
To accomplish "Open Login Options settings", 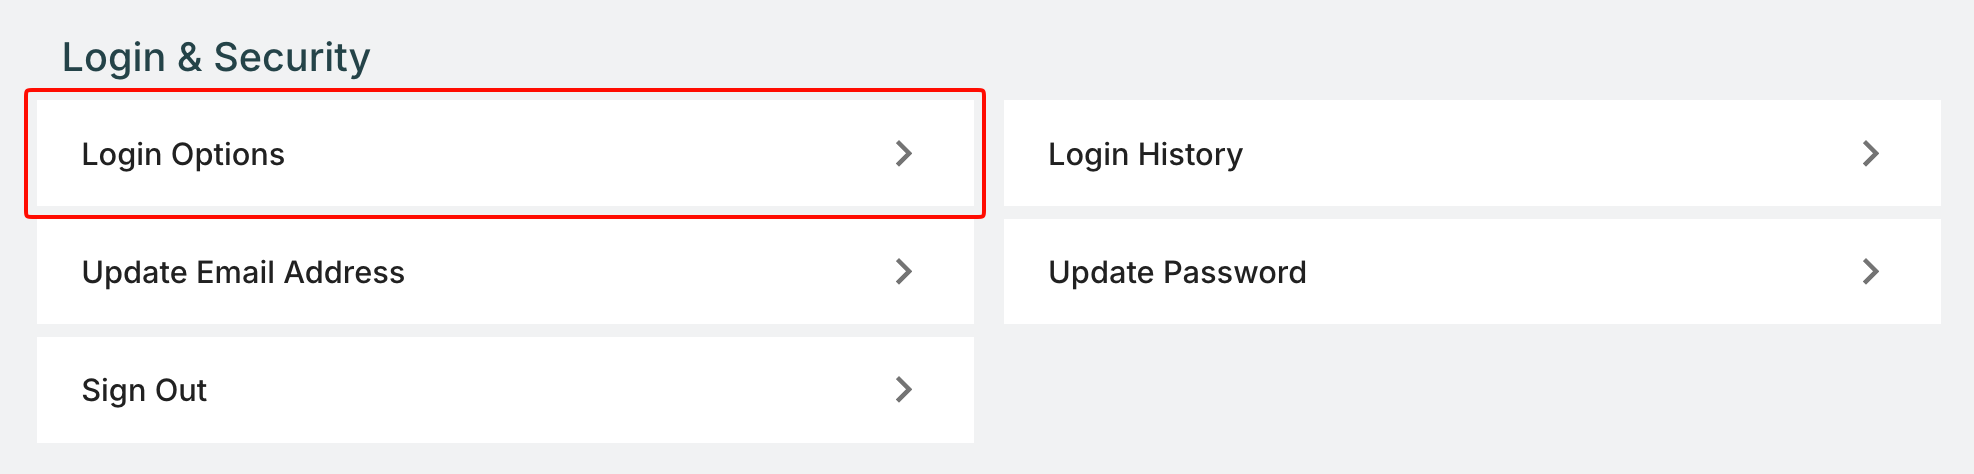I will click(183, 154).
